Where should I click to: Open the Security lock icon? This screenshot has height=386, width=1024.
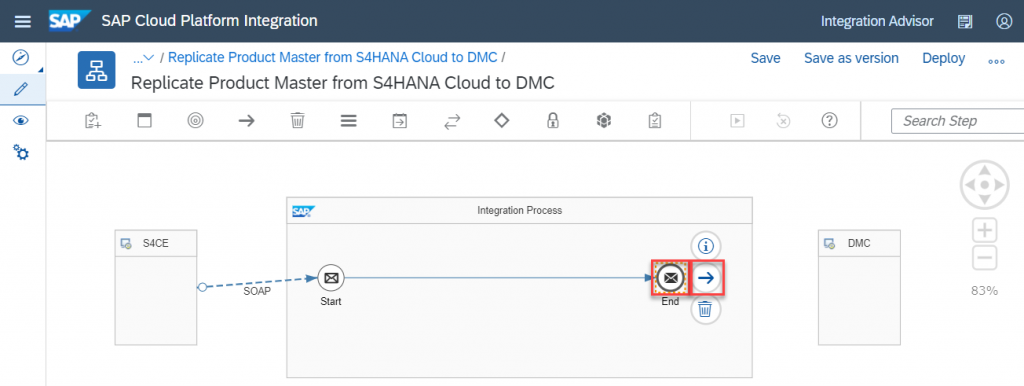pyautogui.click(x=553, y=121)
